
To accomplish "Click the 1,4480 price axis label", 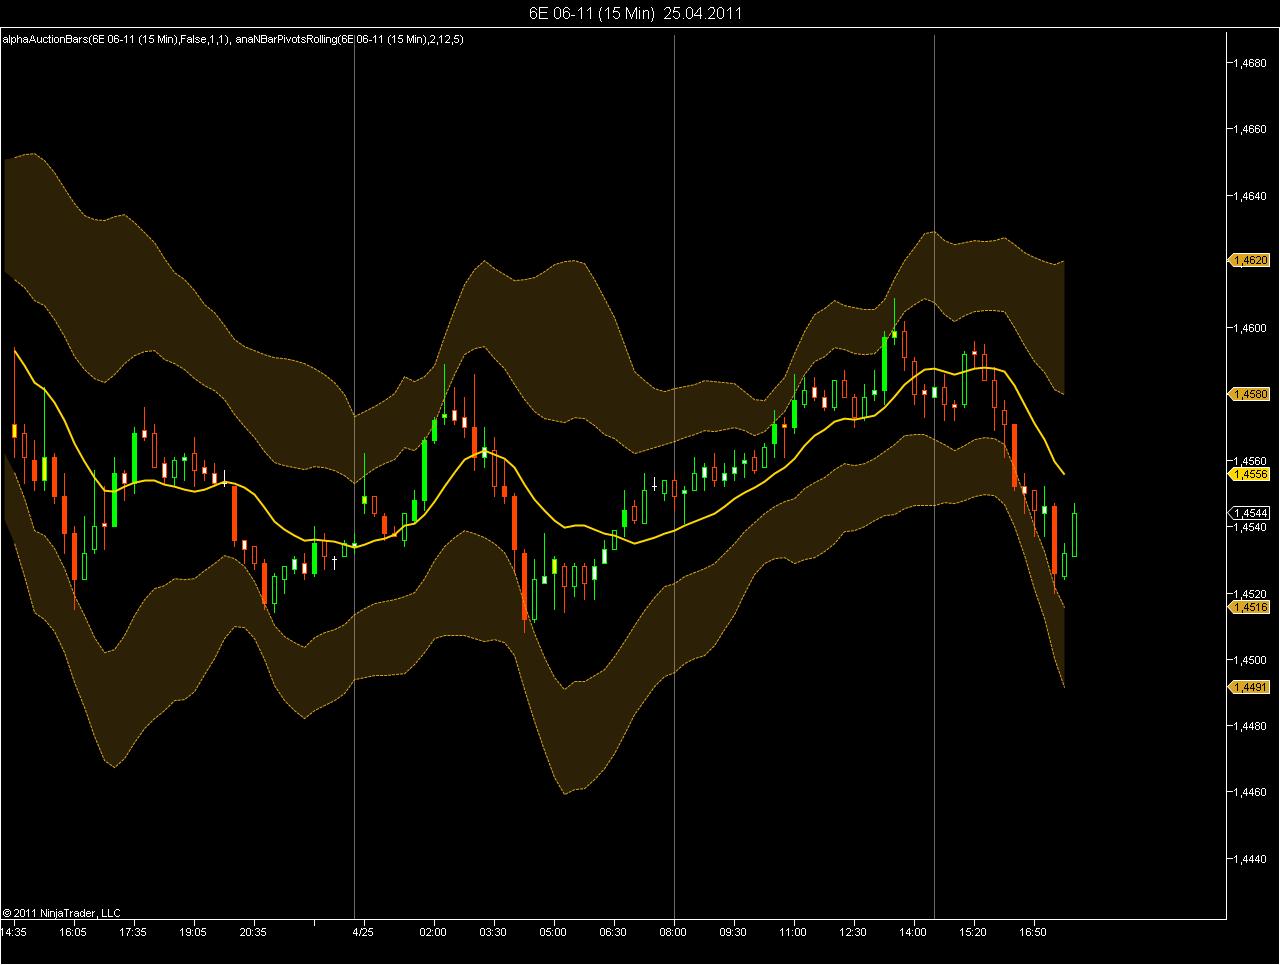I will tap(1251, 726).
